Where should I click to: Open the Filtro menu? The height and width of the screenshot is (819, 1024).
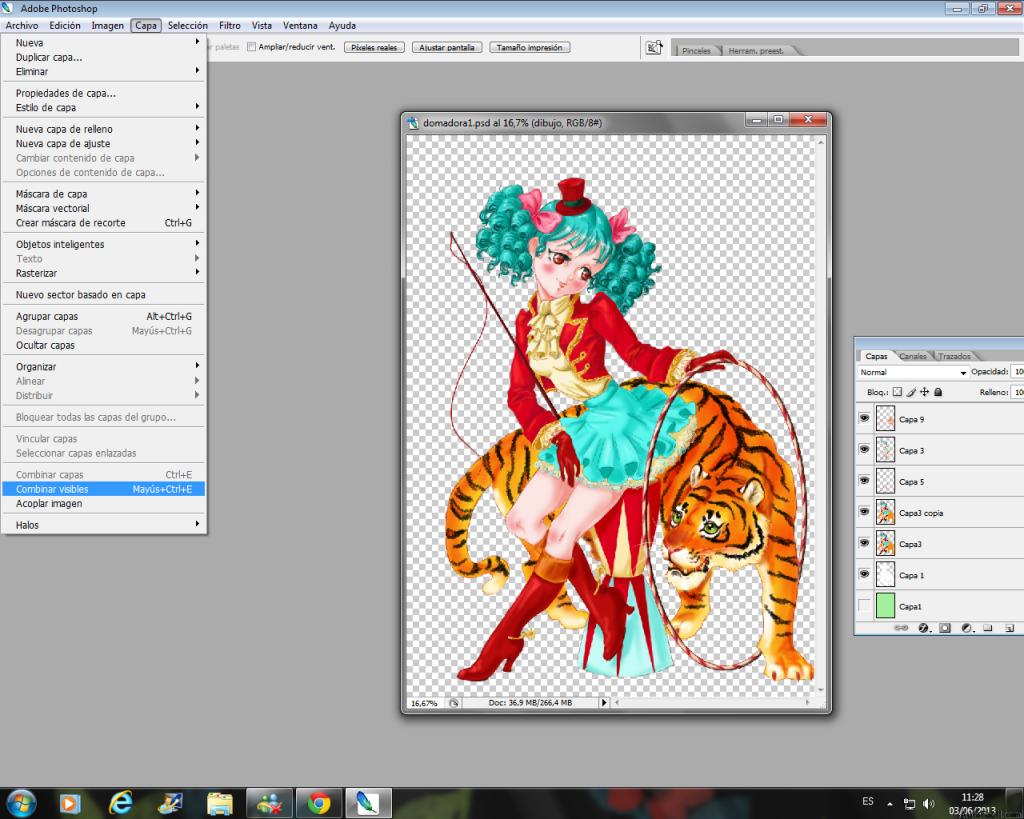click(229, 25)
